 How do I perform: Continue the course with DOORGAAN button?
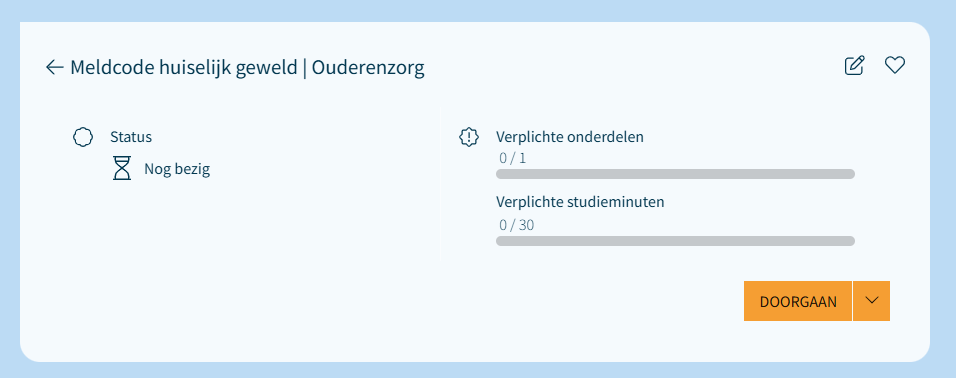coord(797,301)
